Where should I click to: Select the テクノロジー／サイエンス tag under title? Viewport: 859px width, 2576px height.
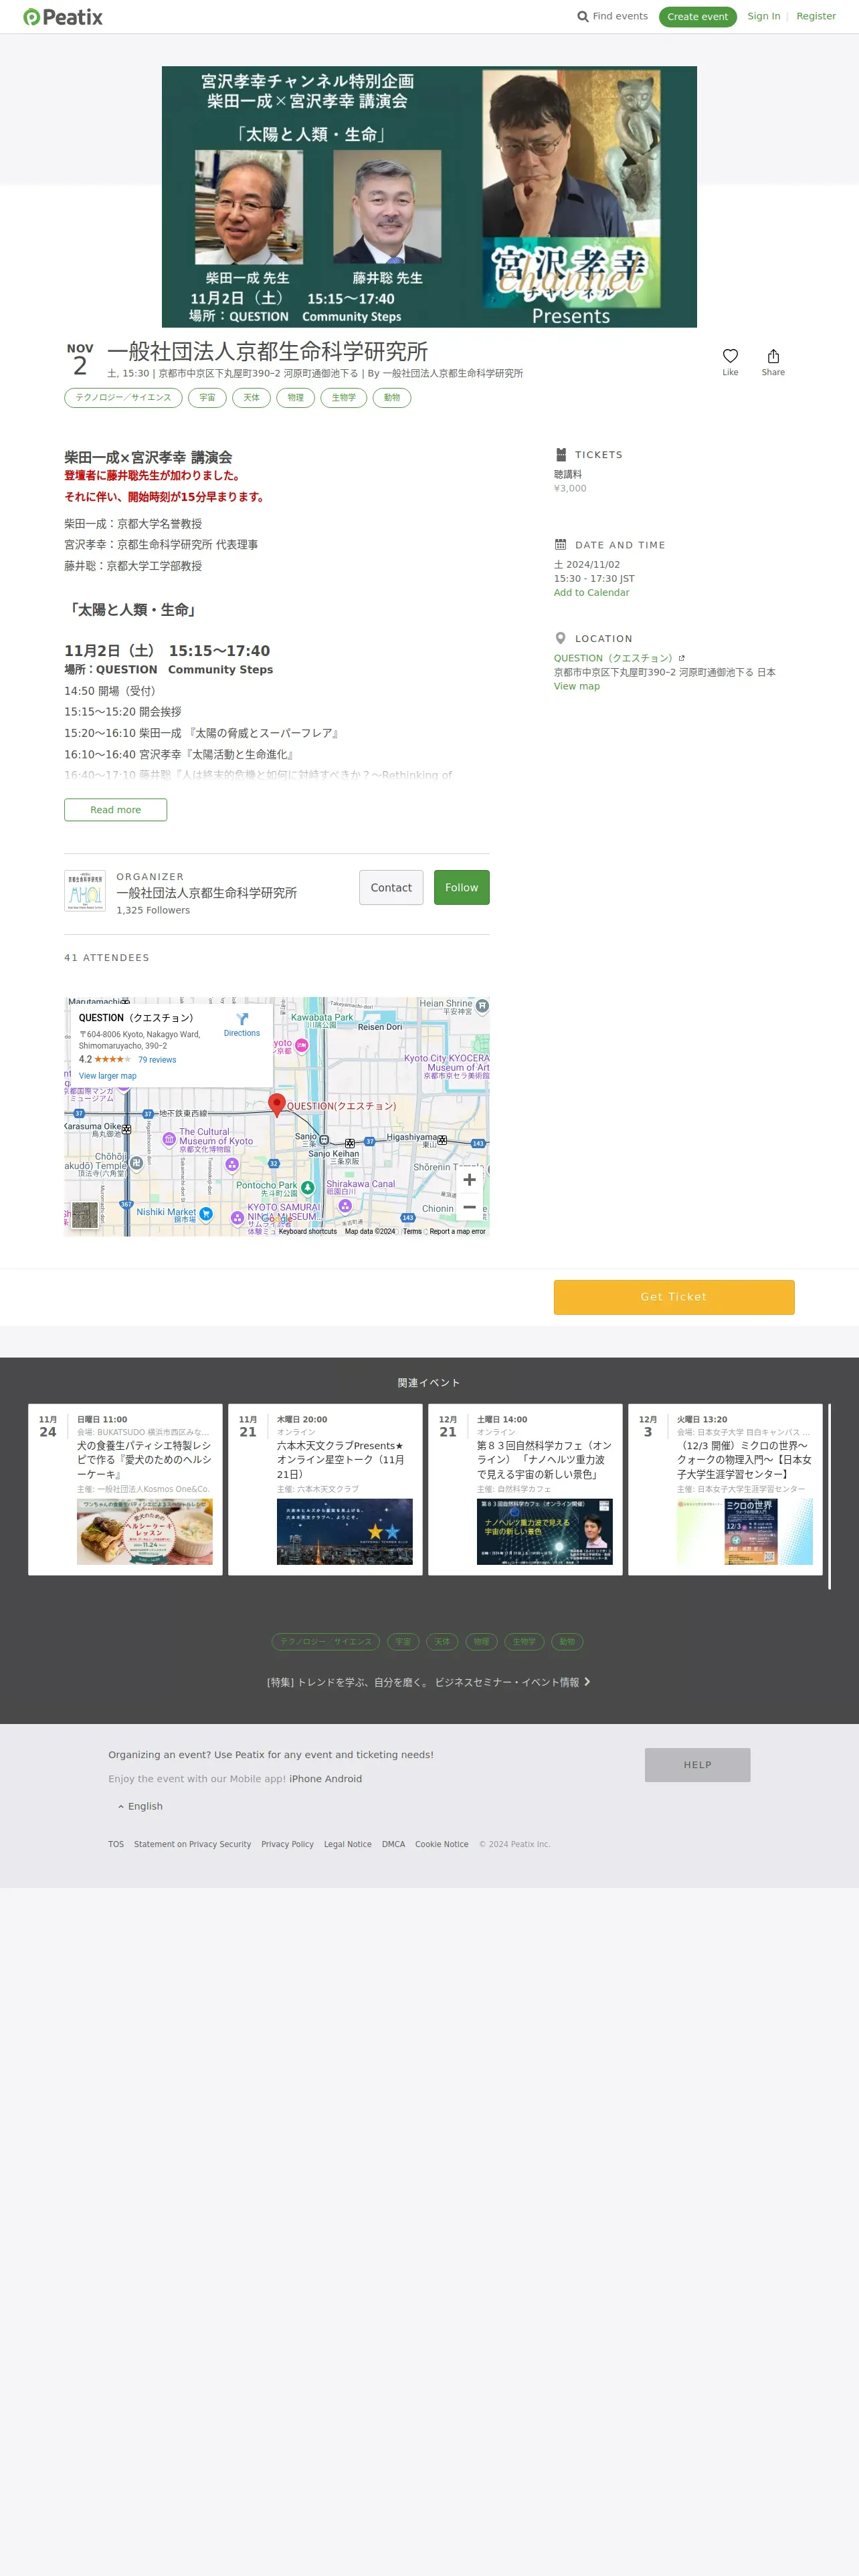pyautogui.click(x=123, y=398)
